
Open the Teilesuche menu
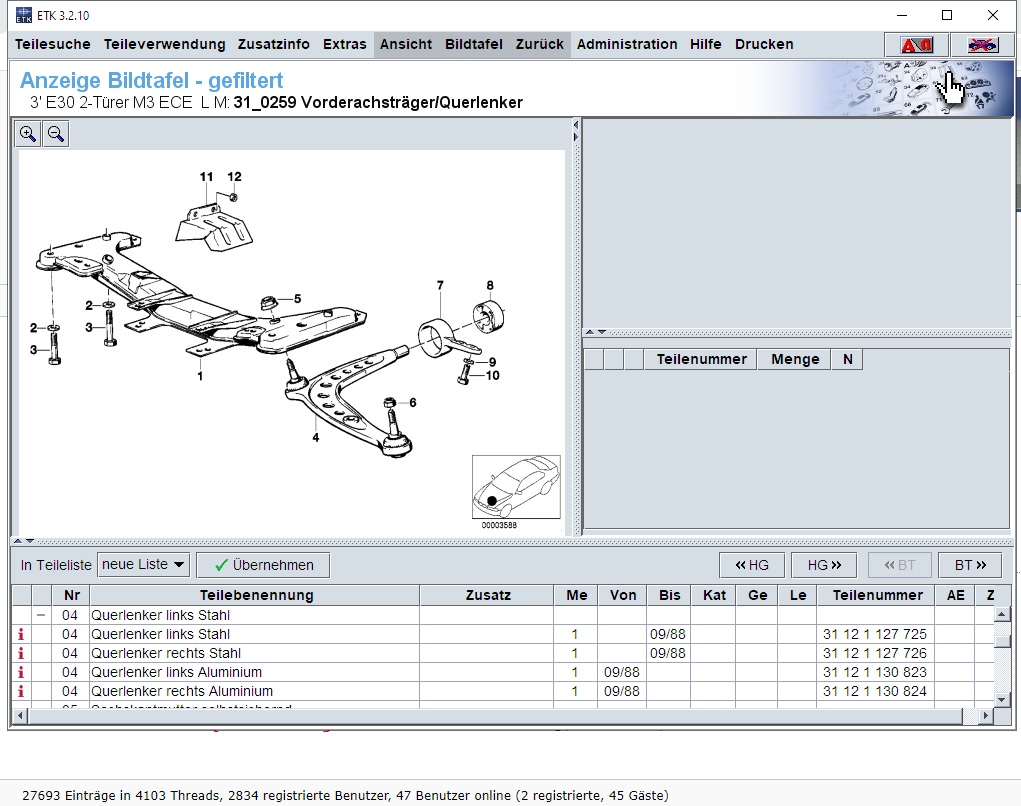(53, 44)
